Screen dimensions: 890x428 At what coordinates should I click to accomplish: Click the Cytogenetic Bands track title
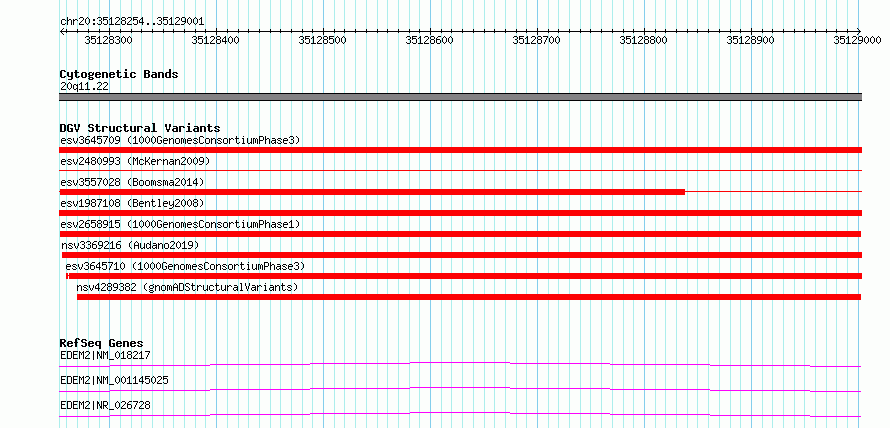coord(119,74)
